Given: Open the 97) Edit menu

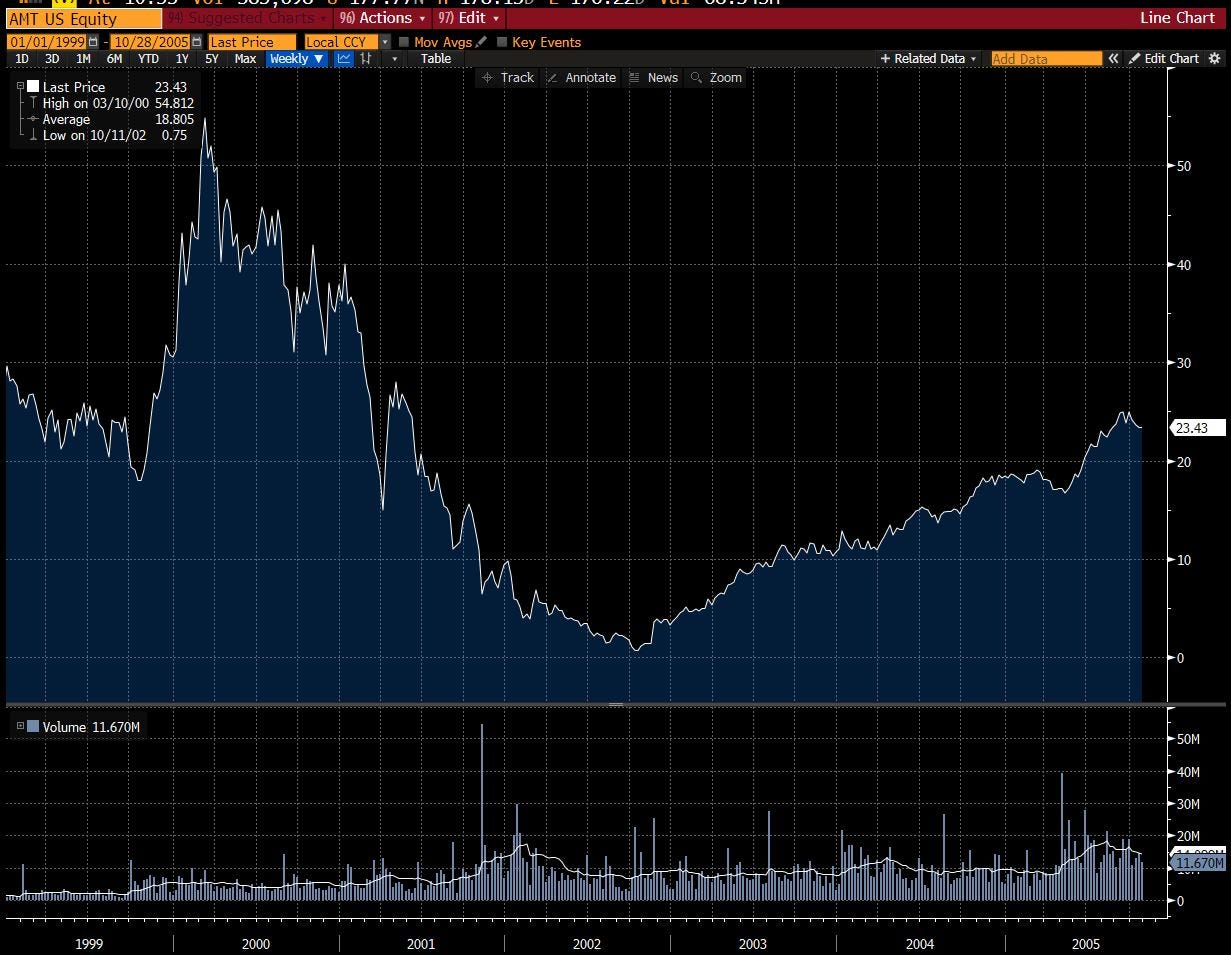Looking at the screenshot, I should (x=469, y=18).
